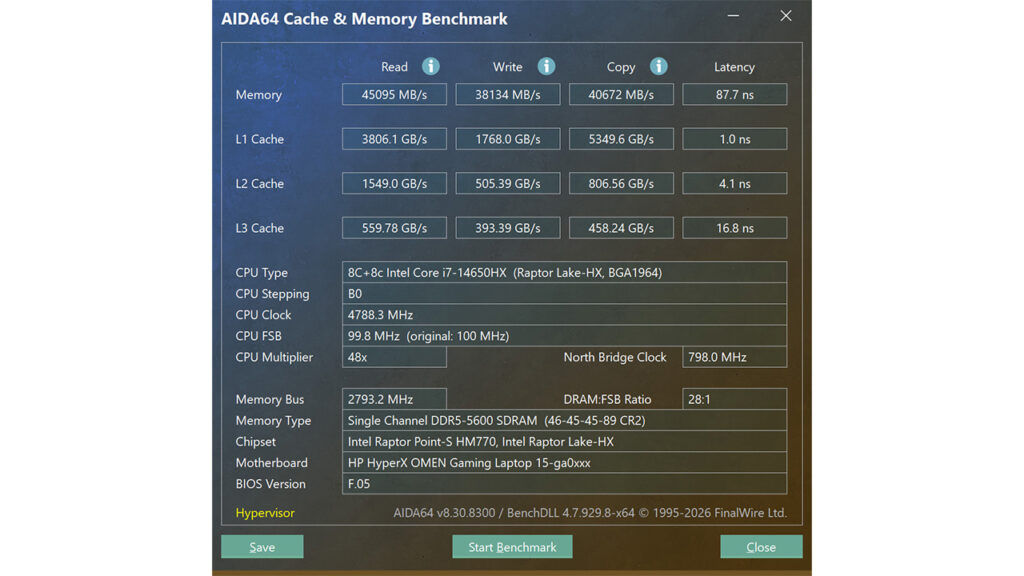
Task: Click the L3 Cache row label
Action: pyautogui.click(x=259, y=228)
